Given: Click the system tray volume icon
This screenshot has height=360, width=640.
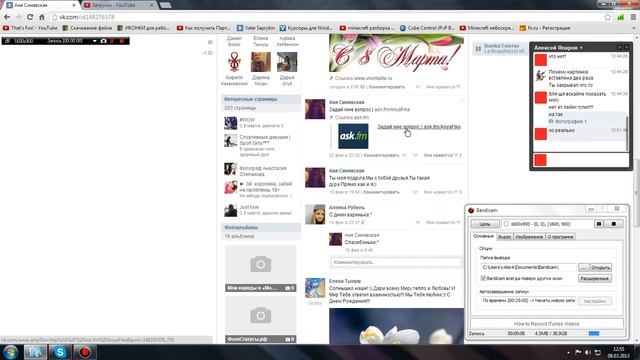Looking at the screenshot, I should click(x=588, y=352).
